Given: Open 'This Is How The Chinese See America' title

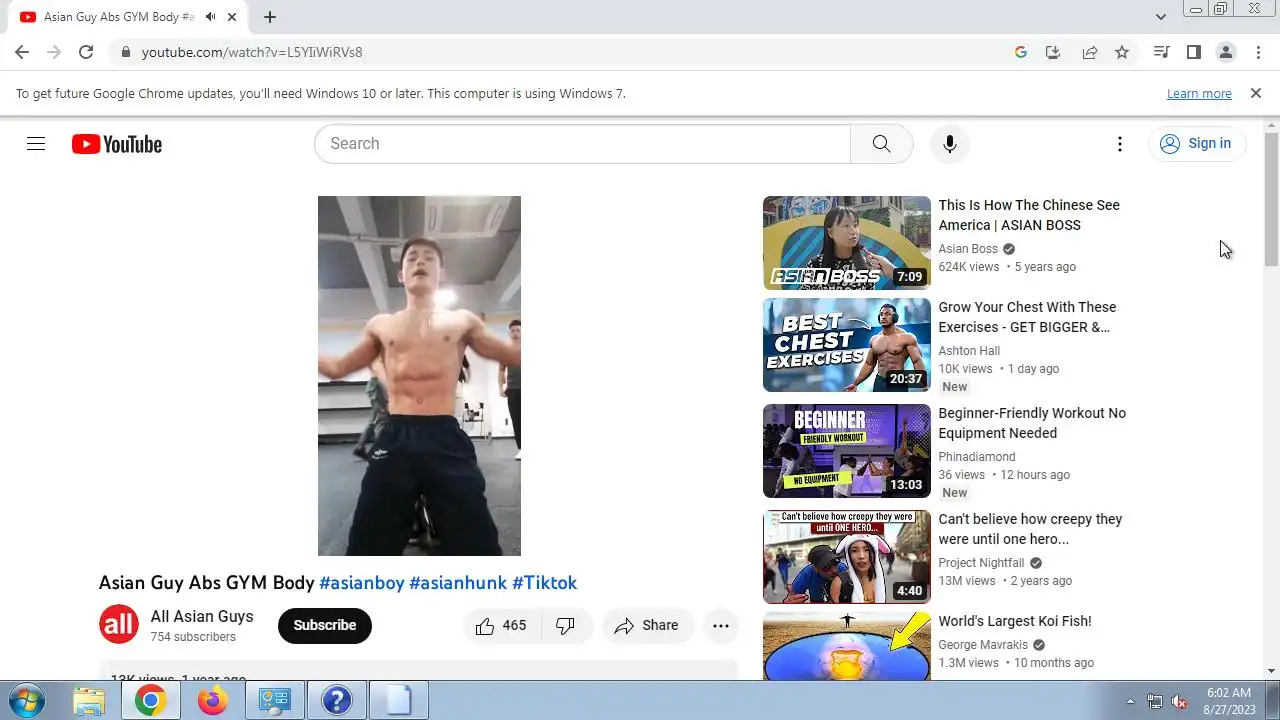Looking at the screenshot, I should (x=1029, y=215).
